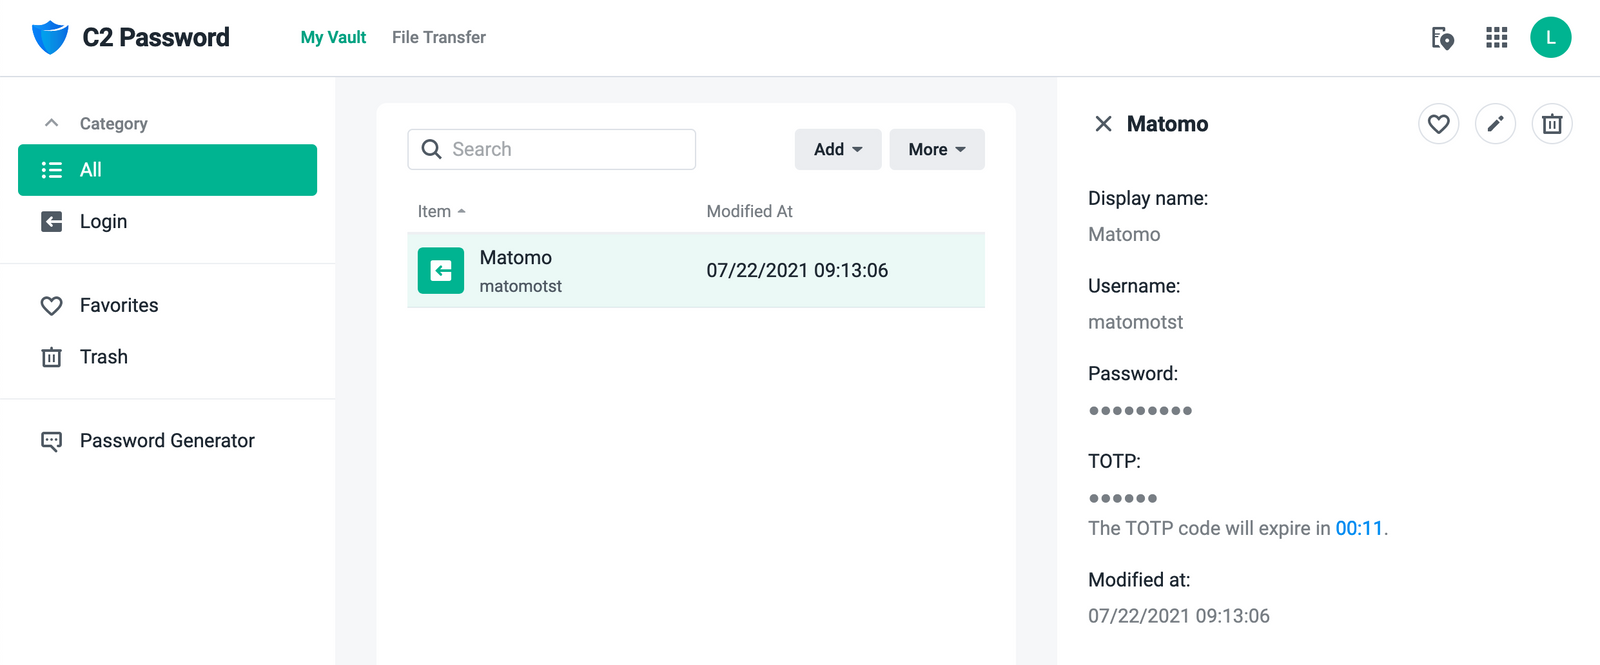Click the 07/22/2021 09:13:06 list cell
The height and width of the screenshot is (665, 1600).
797,270
